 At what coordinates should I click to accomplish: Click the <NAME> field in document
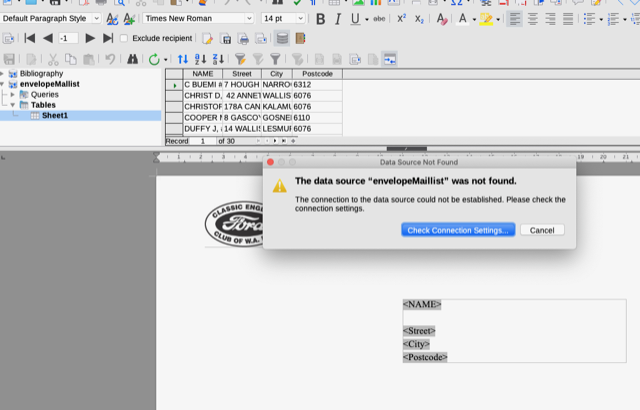[422, 304]
